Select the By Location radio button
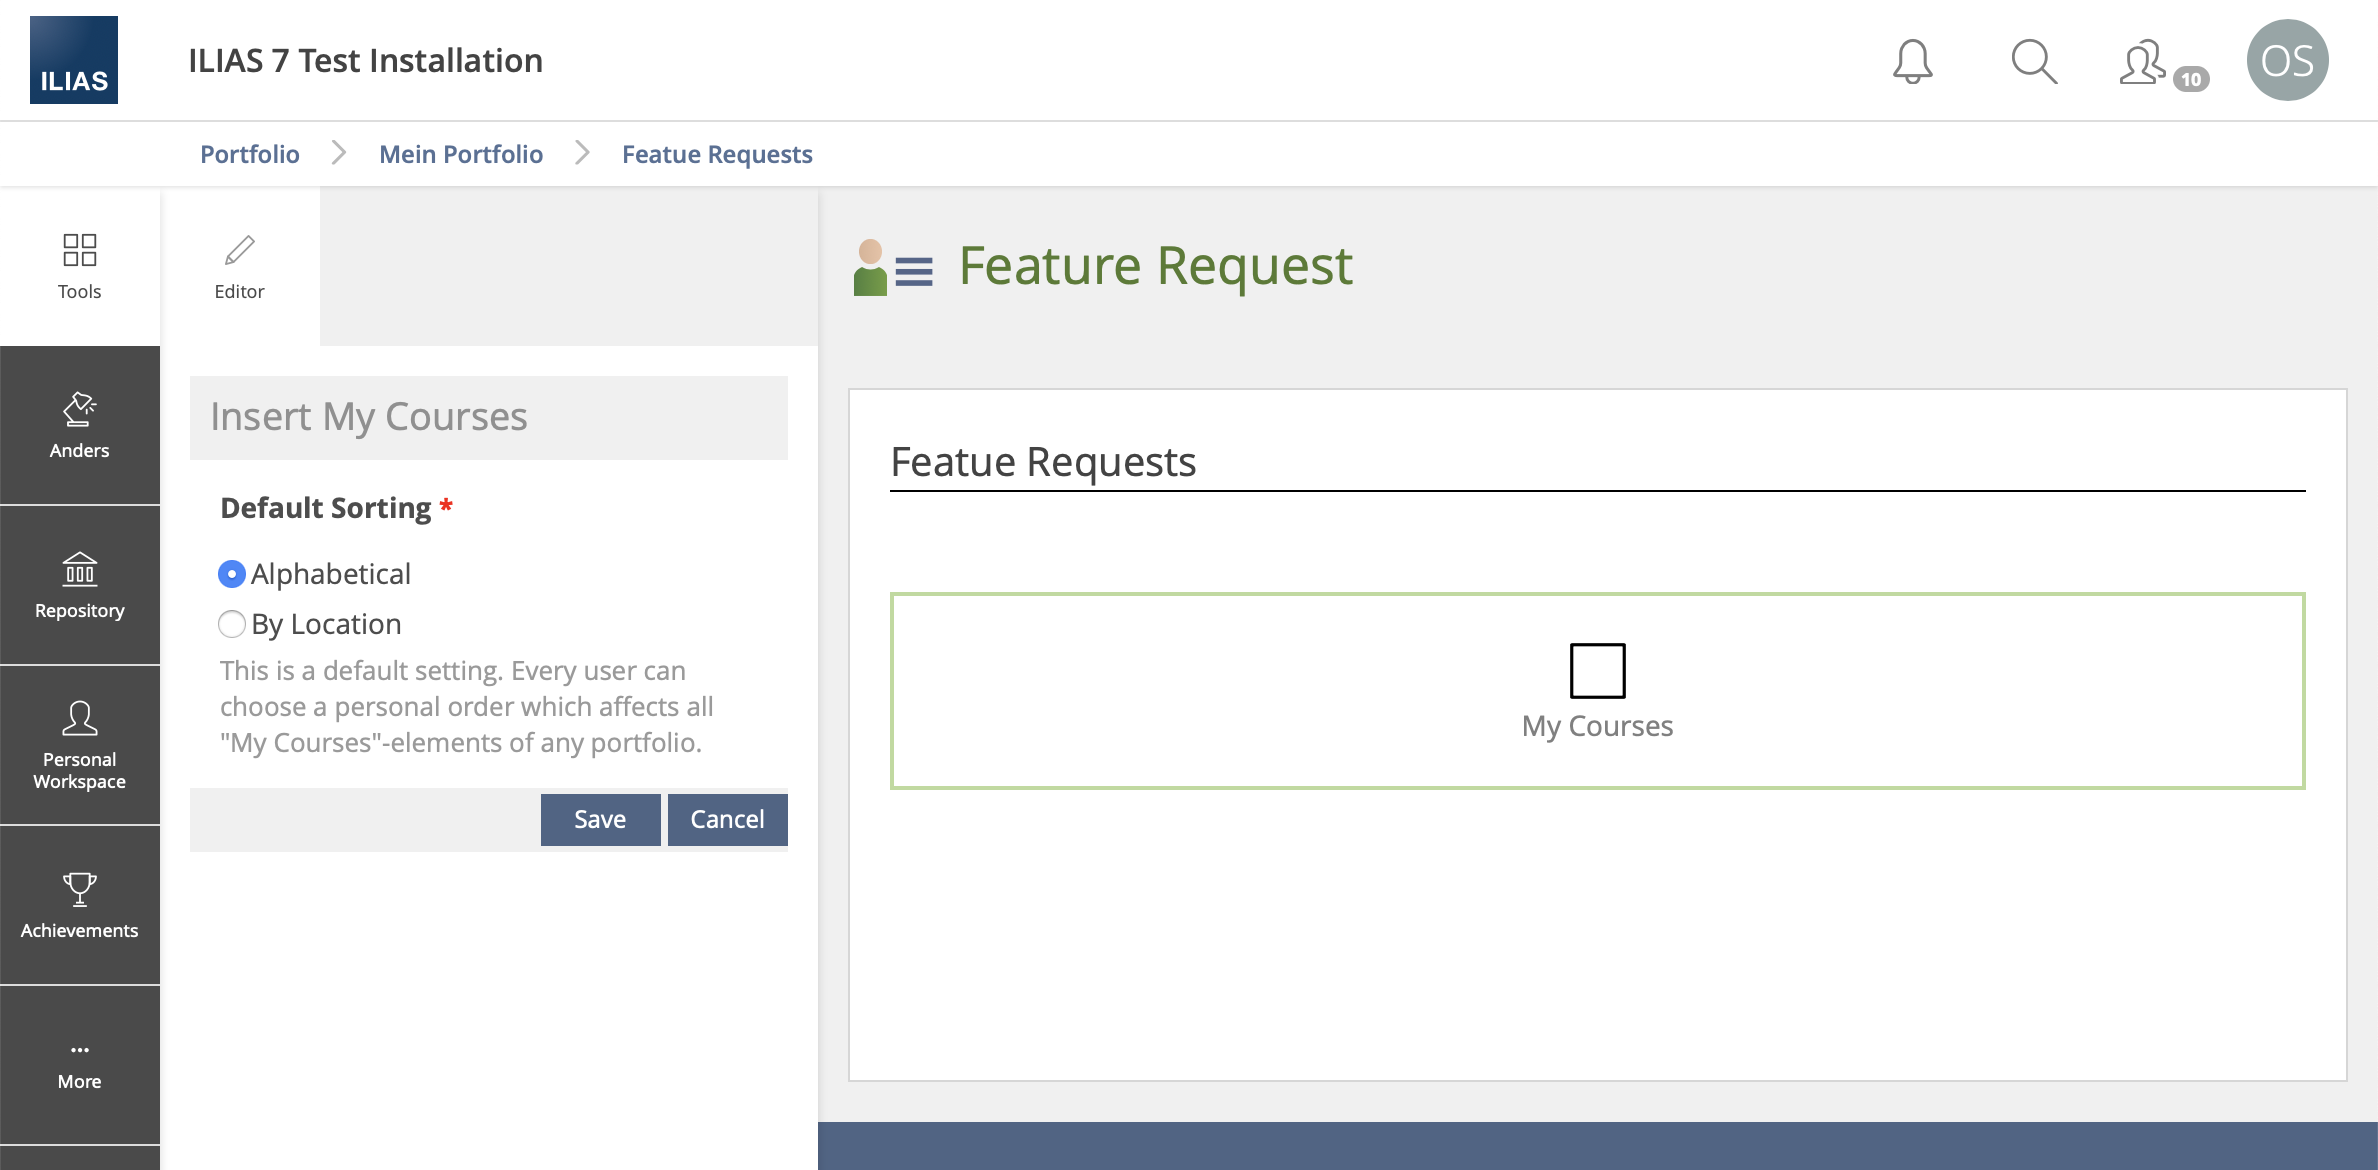Viewport: 2378px width, 1170px height. point(232,624)
